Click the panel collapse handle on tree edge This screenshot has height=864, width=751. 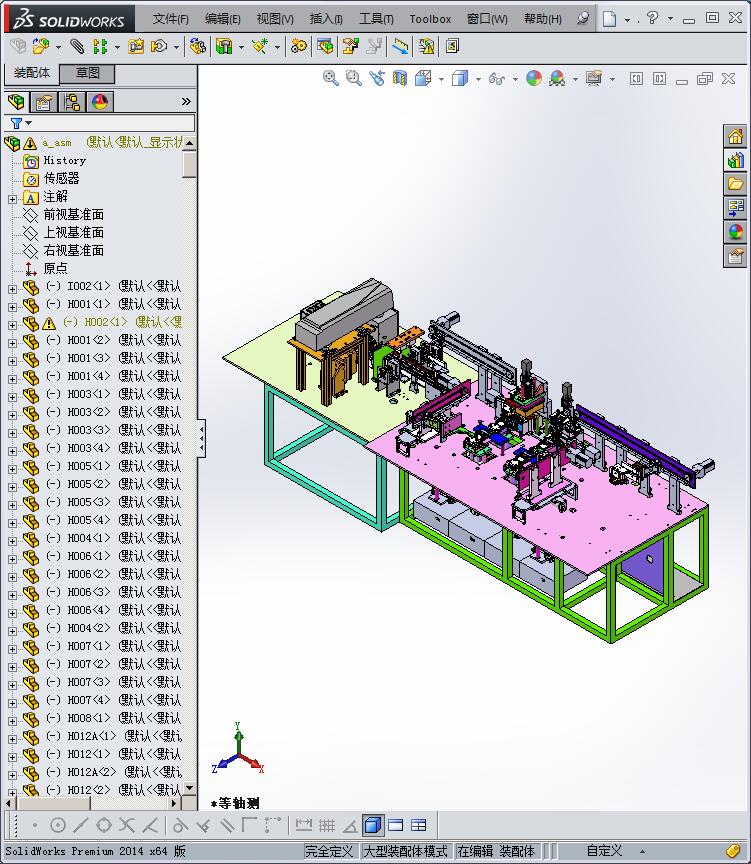click(x=202, y=438)
